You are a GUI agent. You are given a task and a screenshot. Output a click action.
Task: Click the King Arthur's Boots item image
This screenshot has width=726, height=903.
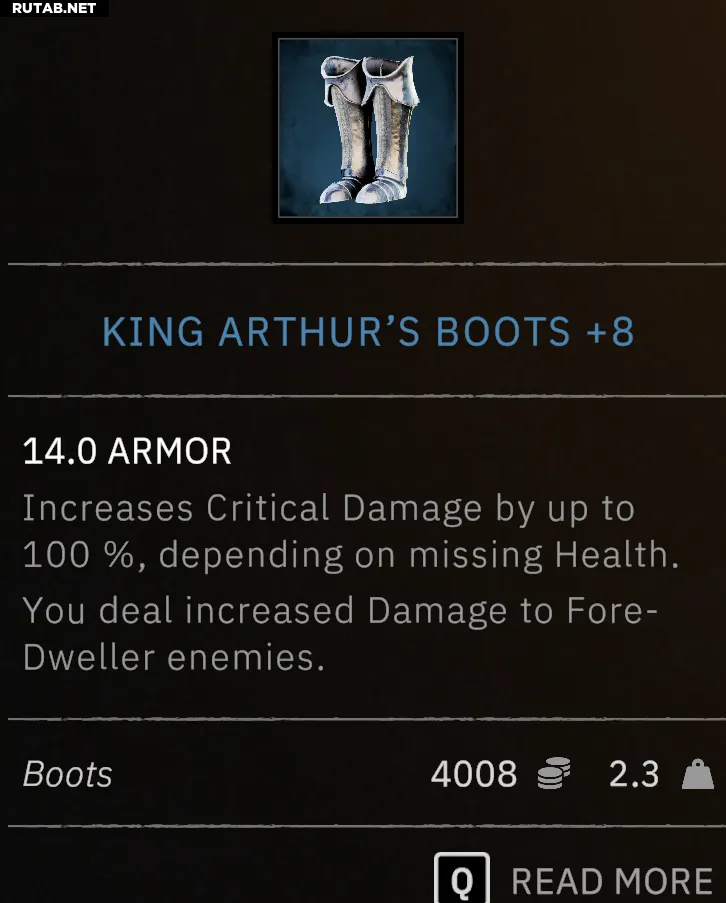(368, 128)
